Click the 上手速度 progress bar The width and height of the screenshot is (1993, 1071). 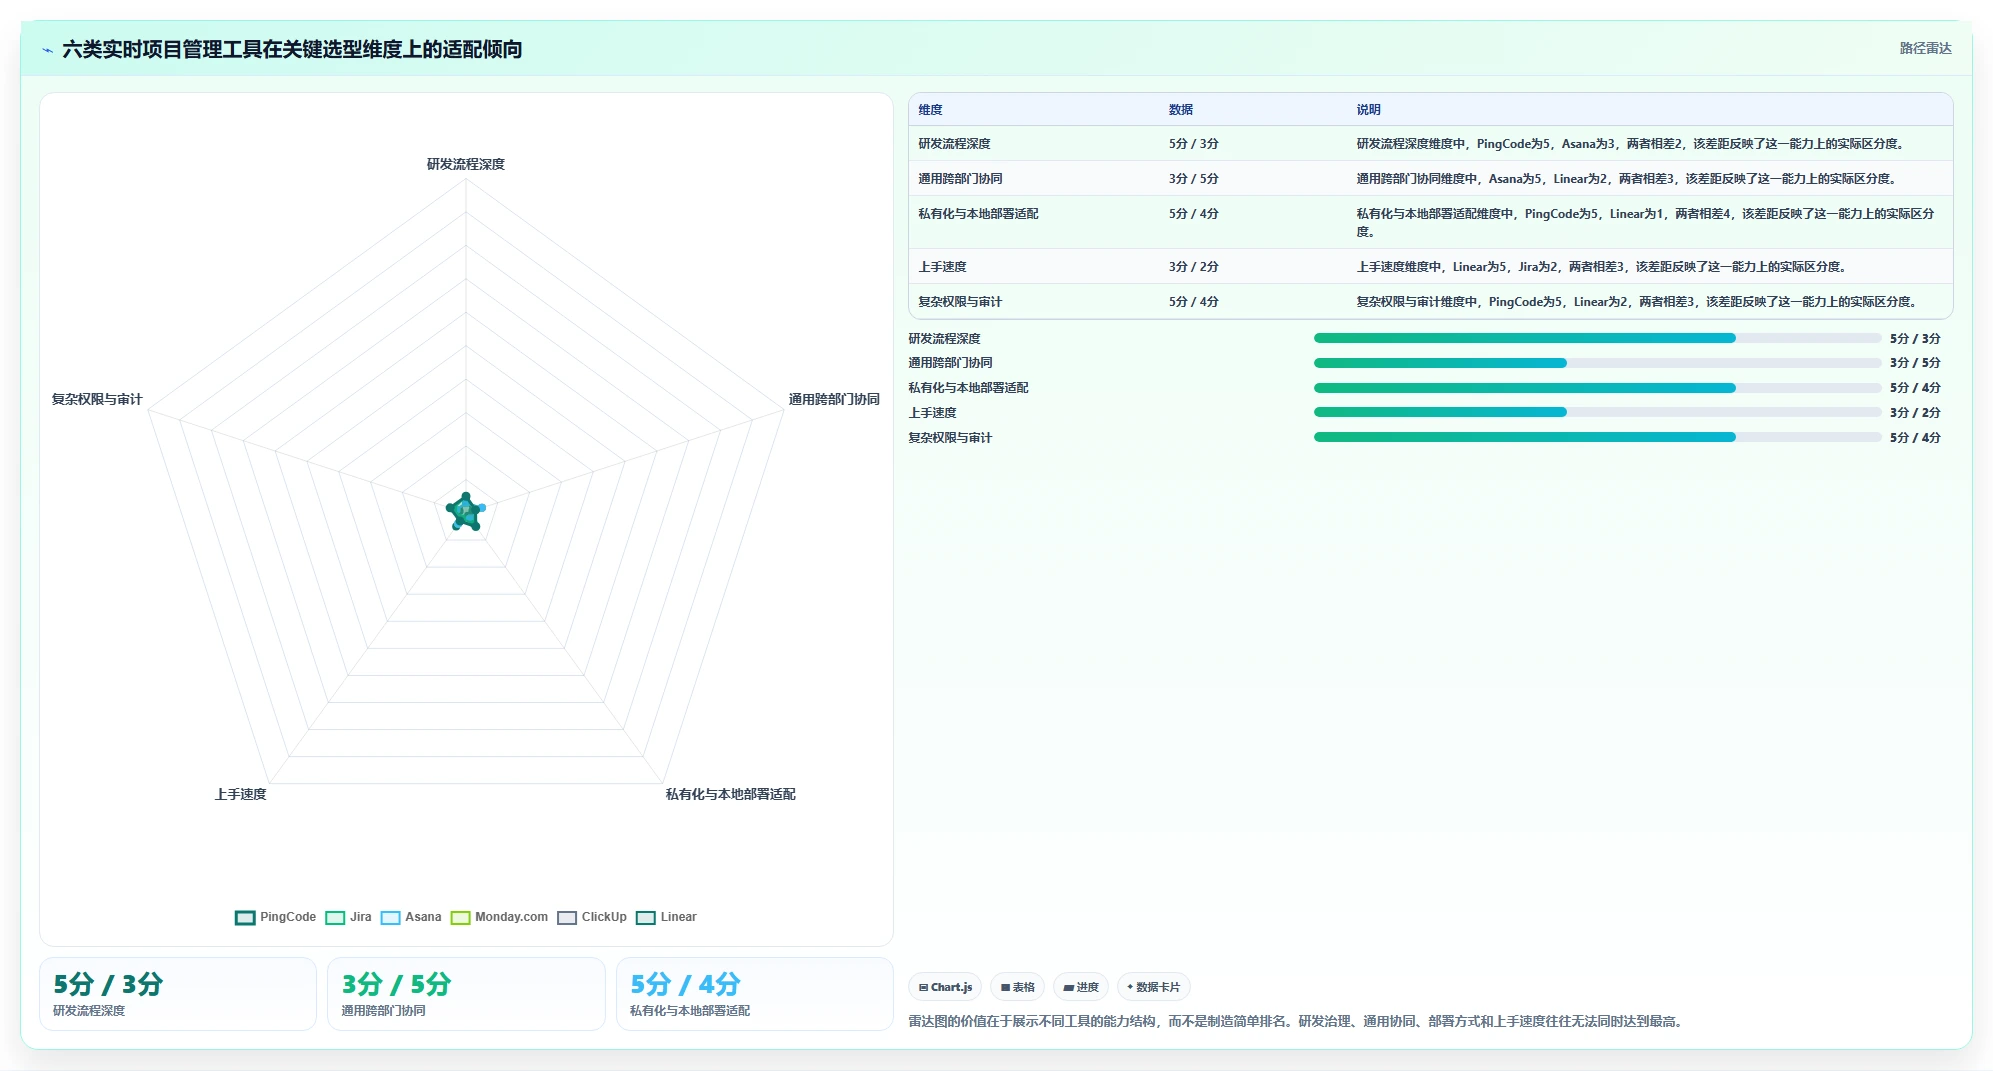pos(1597,412)
